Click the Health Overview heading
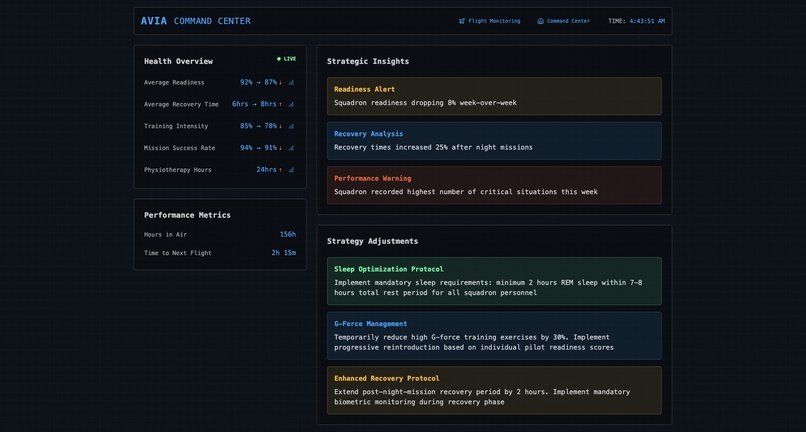The height and width of the screenshot is (432, 806). [x=178, y=61]
